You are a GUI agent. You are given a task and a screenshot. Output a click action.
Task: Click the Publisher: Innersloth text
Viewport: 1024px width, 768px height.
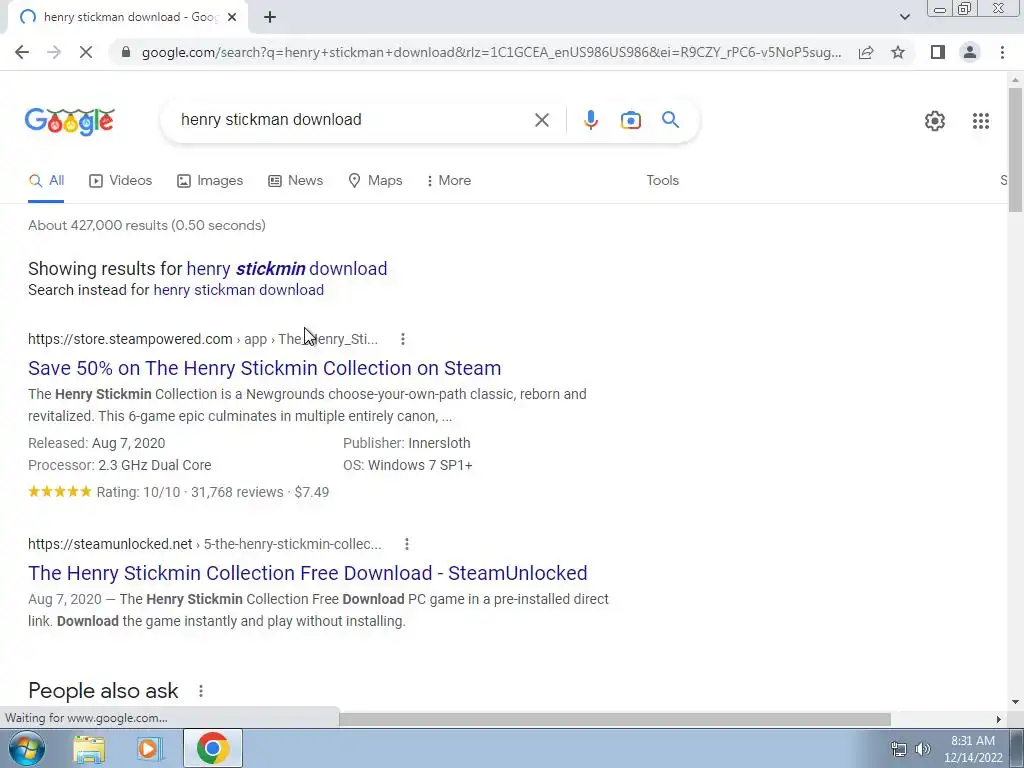click(x=406, y=443)
